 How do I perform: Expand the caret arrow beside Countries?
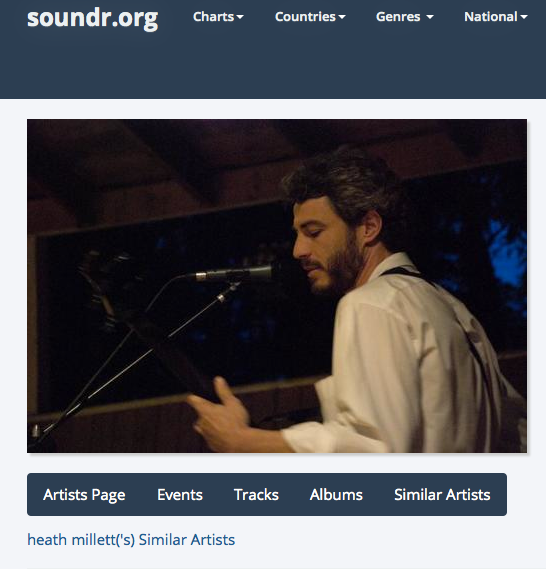pos(342,17)
